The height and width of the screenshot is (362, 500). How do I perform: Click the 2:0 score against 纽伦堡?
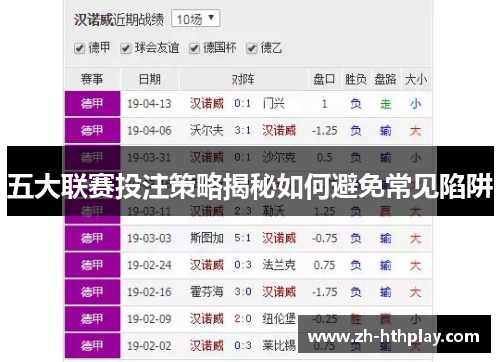(x=243, y=319)
